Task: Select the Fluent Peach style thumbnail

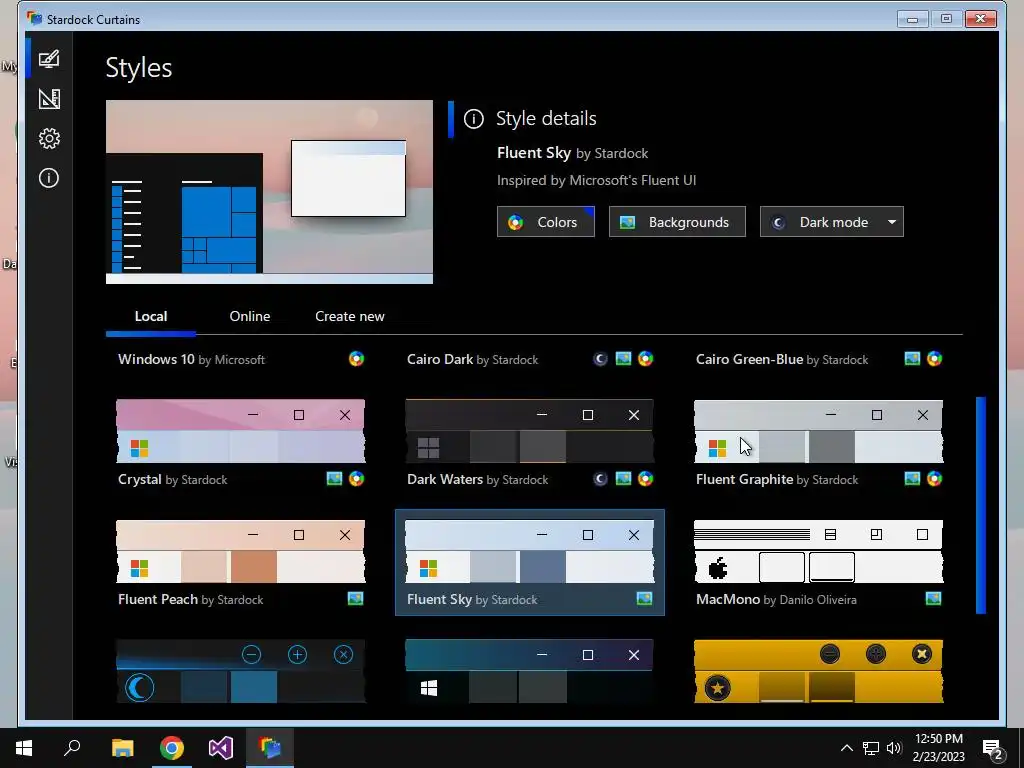Action: click(240, 551)
